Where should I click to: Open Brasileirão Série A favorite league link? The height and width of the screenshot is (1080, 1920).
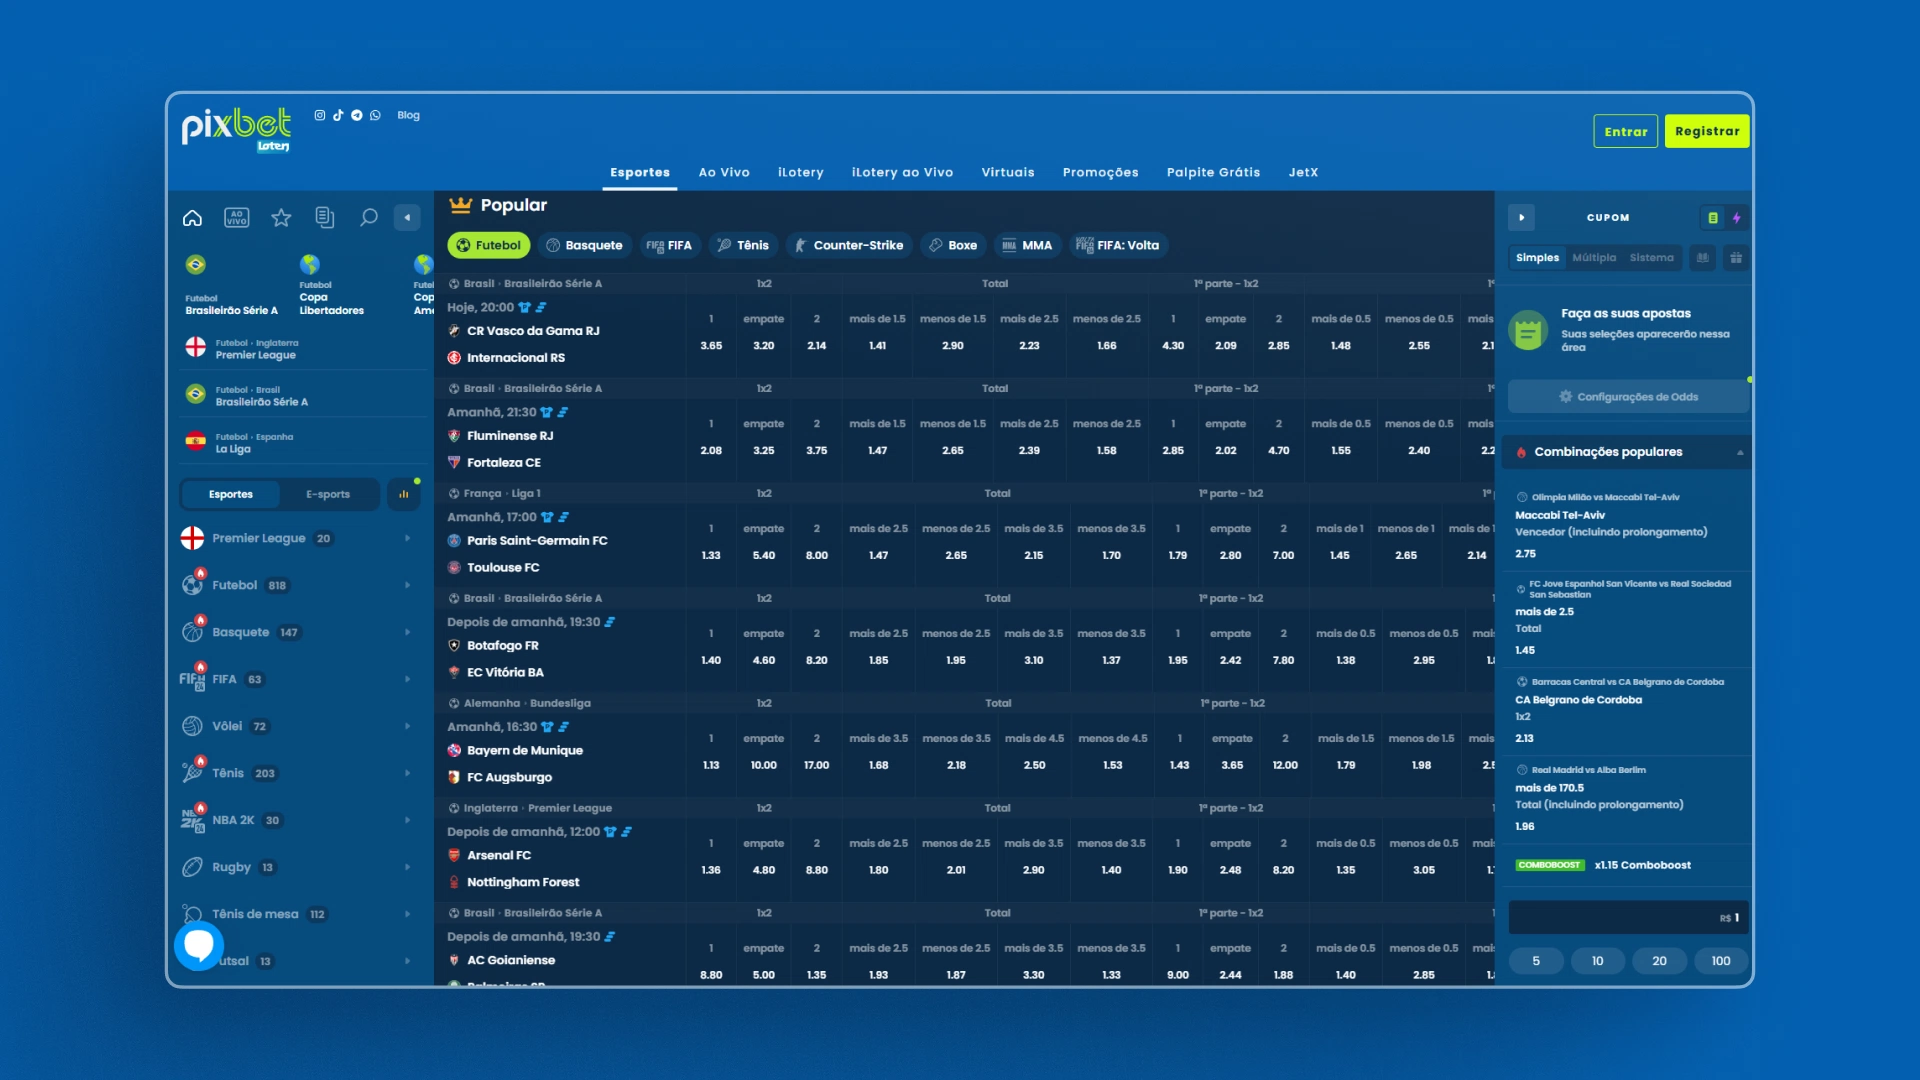point(304,395)
